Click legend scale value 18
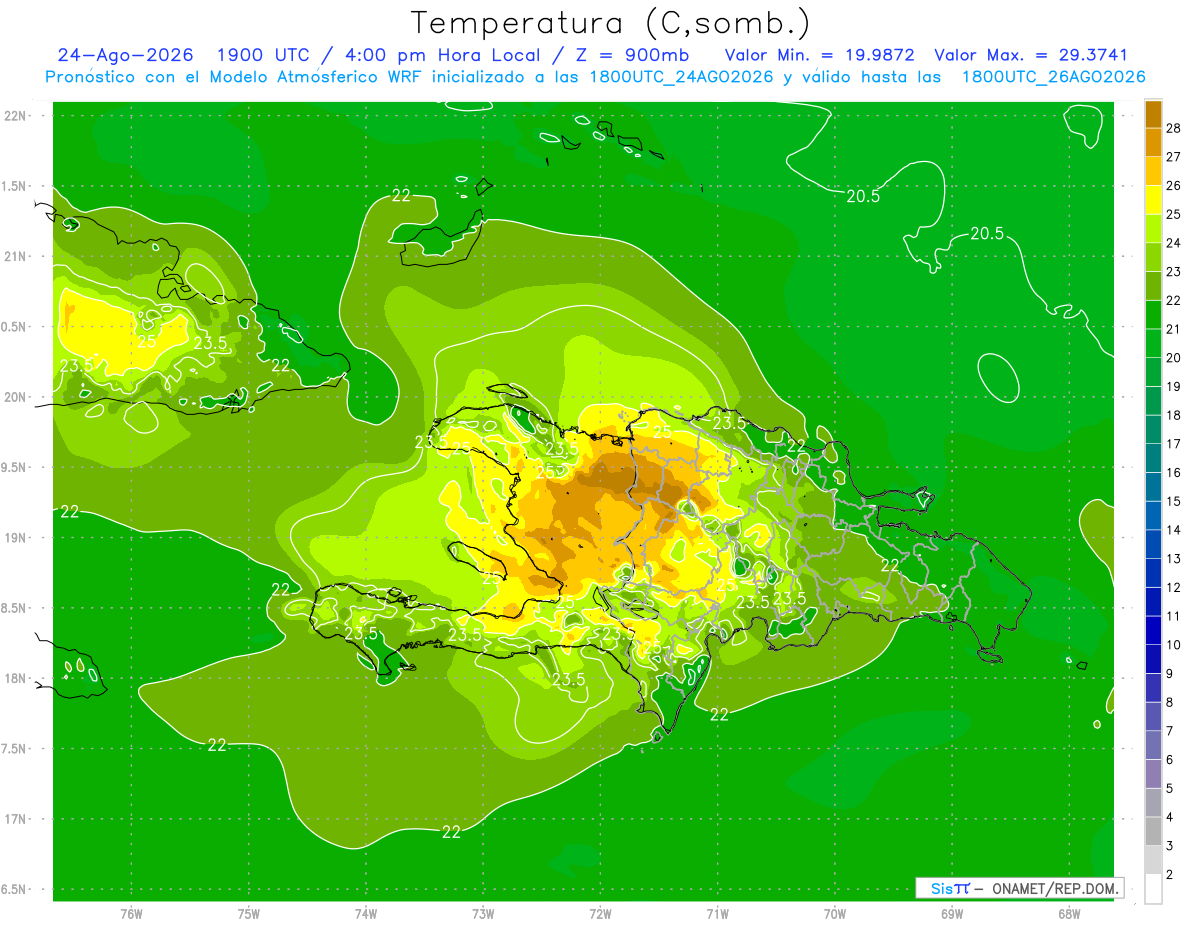The height and width of the screenshot is (927, 1200). (x=1175, y=415)
